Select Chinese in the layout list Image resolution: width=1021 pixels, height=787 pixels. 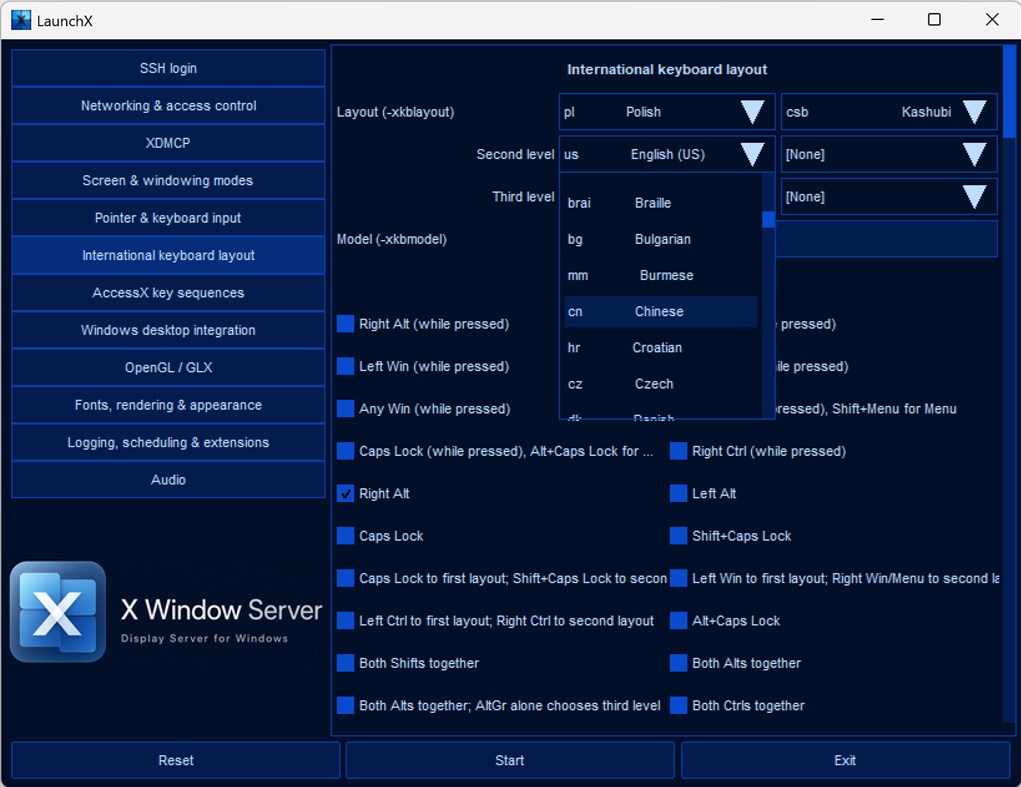660,312
